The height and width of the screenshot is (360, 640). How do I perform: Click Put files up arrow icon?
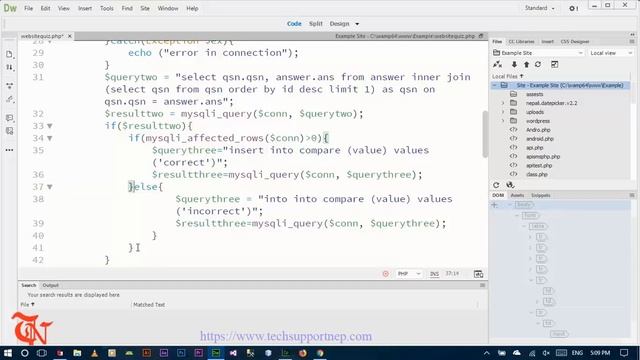(526, 64)
